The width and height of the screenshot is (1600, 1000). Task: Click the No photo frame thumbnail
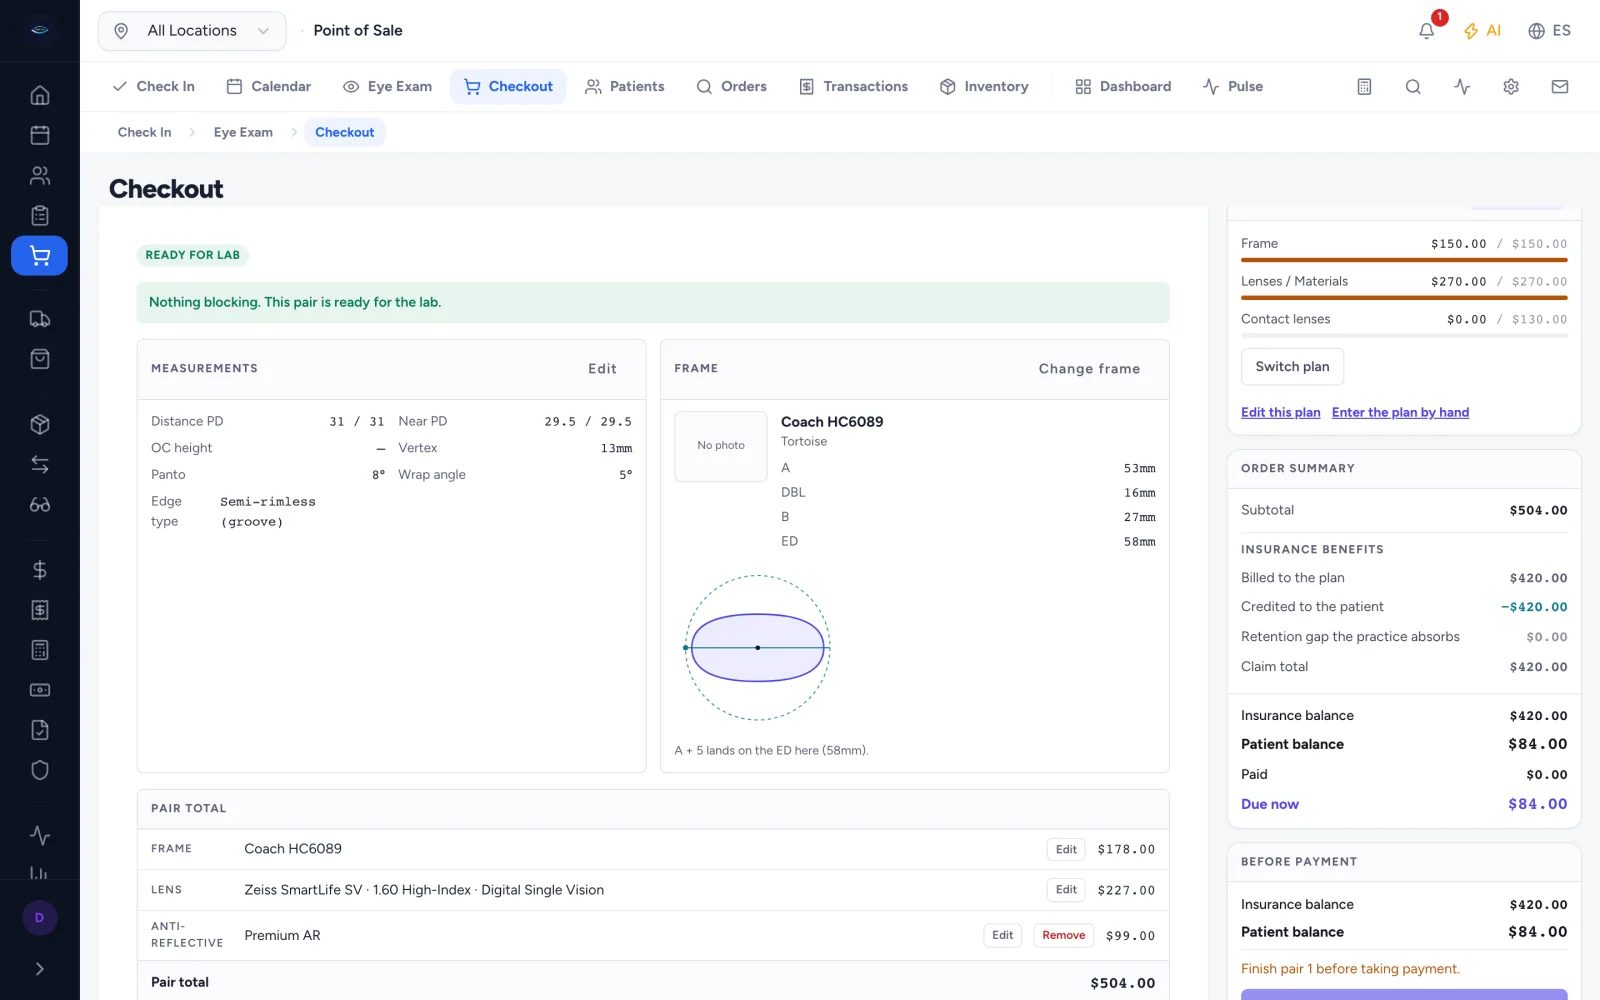click(x=721, y=446)
